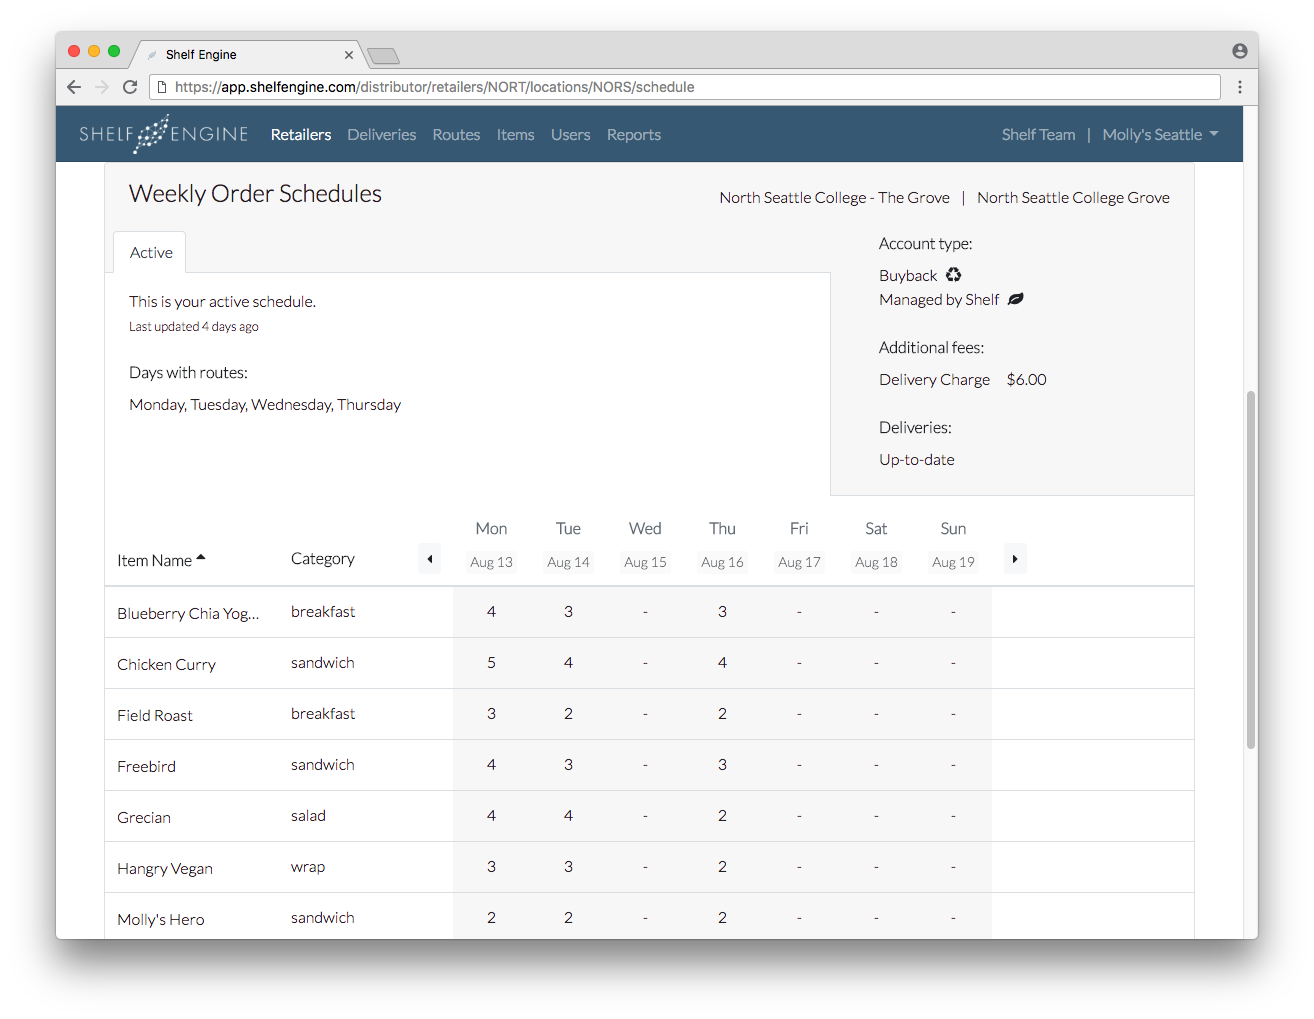Screen dimensions: 1314x1019
Task: Click the Buyback account type link
Action: (908, 276)
